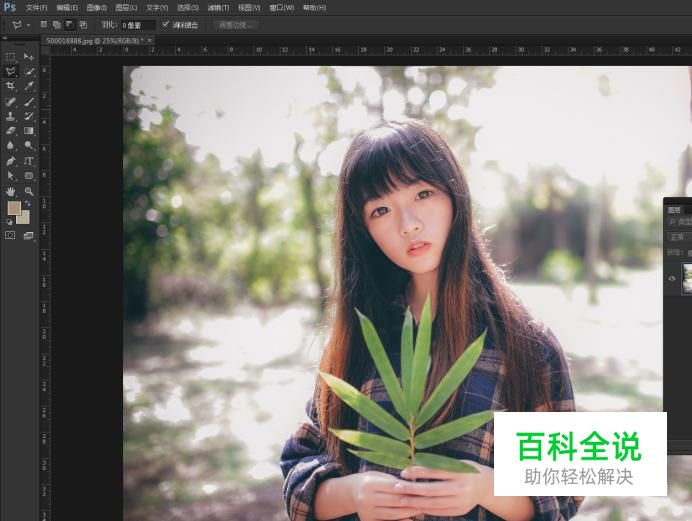
Task: Collapse the tools panel double arrow
Action: [5, 38]
